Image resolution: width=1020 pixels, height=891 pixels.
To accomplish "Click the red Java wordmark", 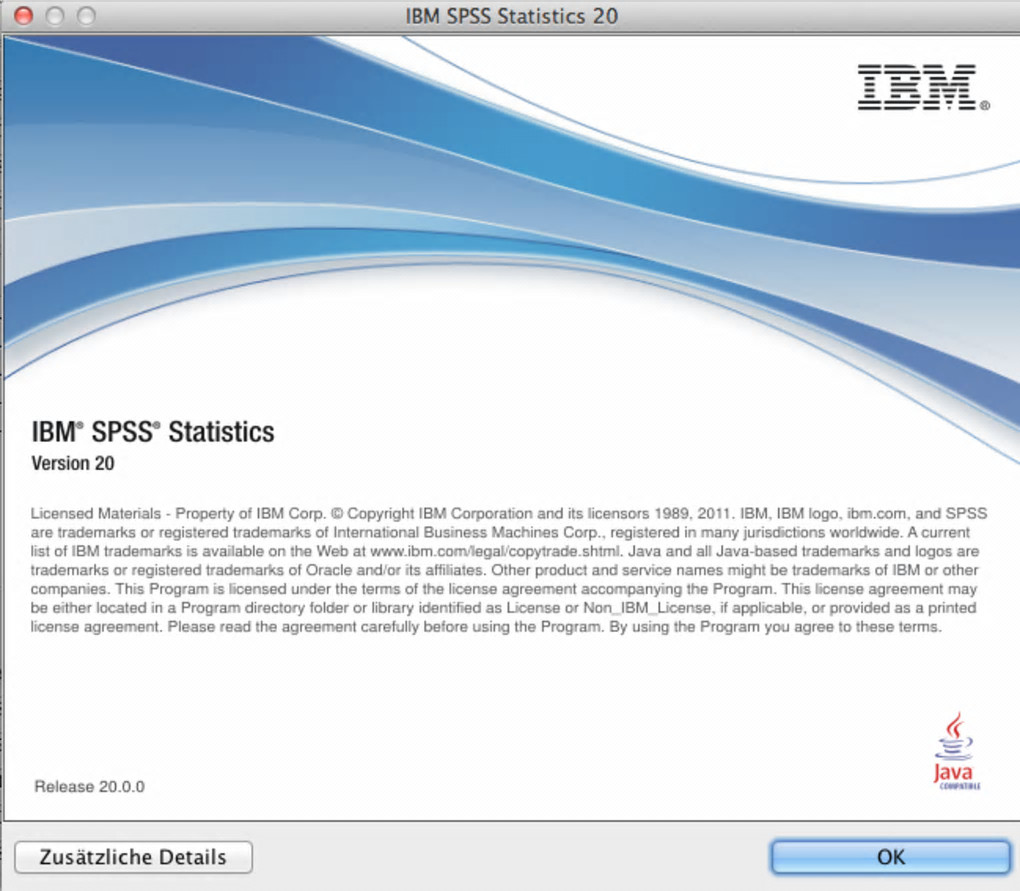I will (953, 773).
